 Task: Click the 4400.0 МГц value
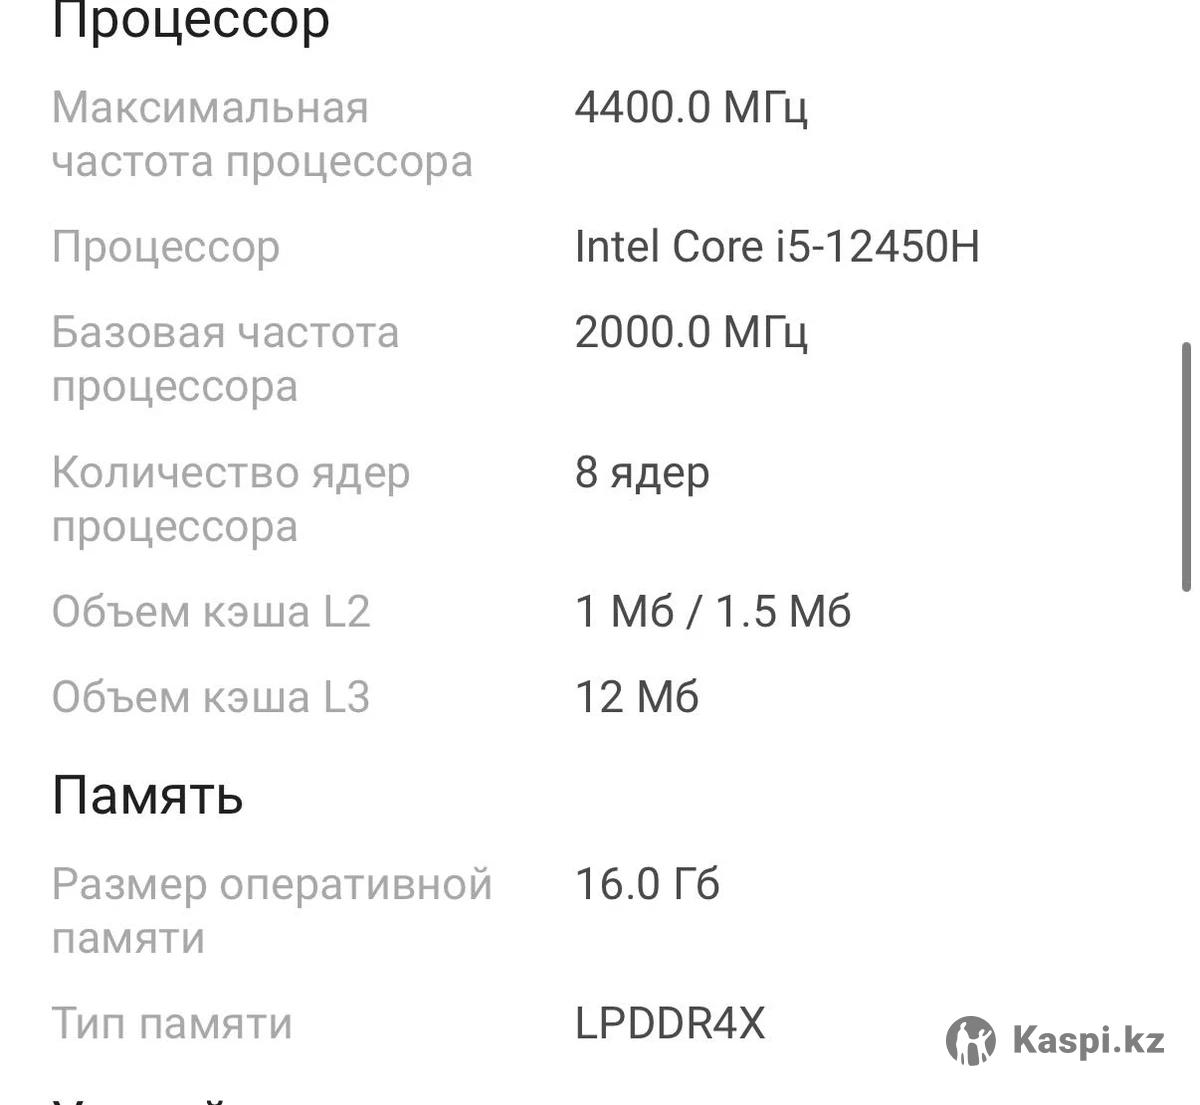pos(690,107)
